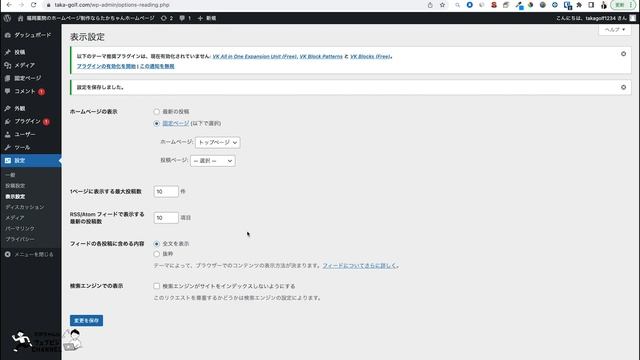Select 最新の投稿 radio button

[156, 111]
